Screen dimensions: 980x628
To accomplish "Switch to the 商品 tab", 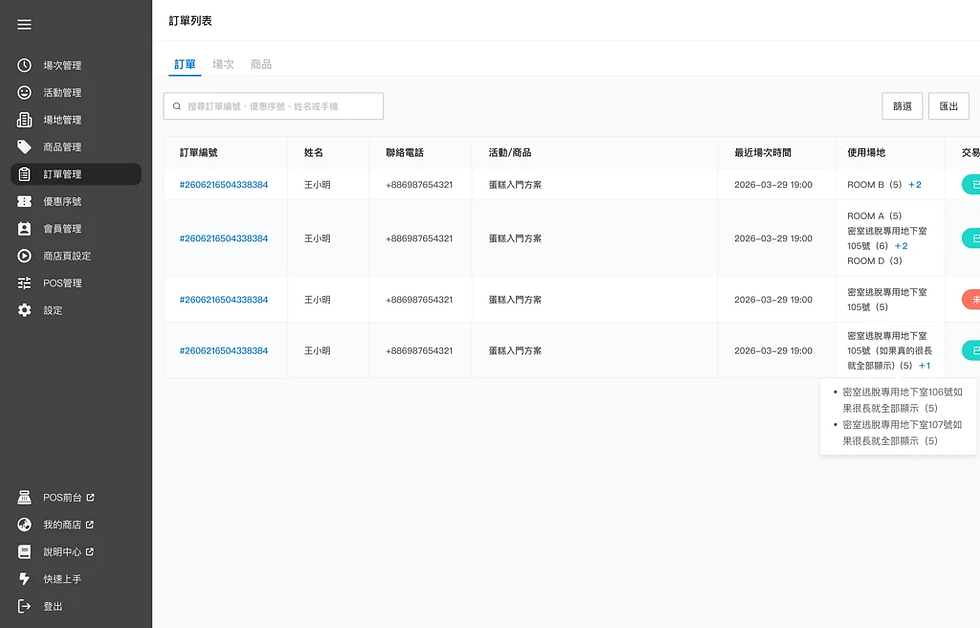I will click(261, 64).
